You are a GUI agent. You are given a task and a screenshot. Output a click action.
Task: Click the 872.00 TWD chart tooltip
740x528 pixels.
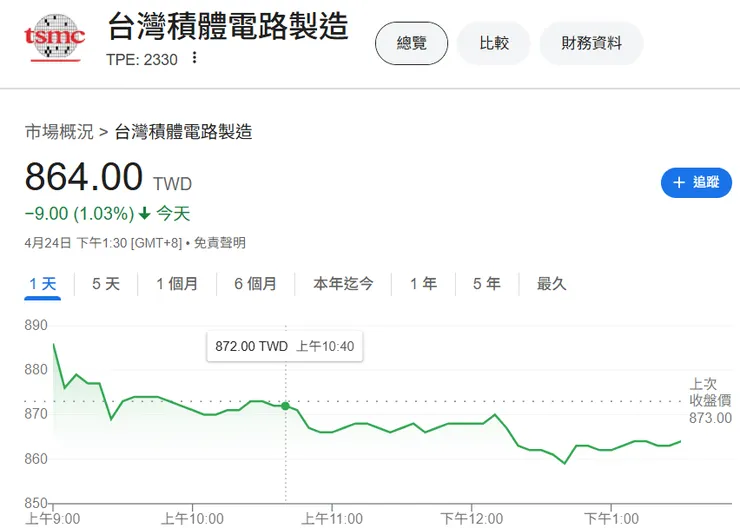[x=285, y=346]
